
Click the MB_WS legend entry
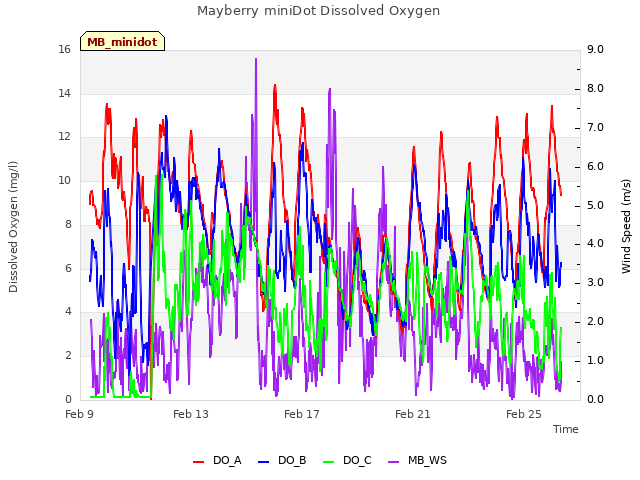(417, 461)
